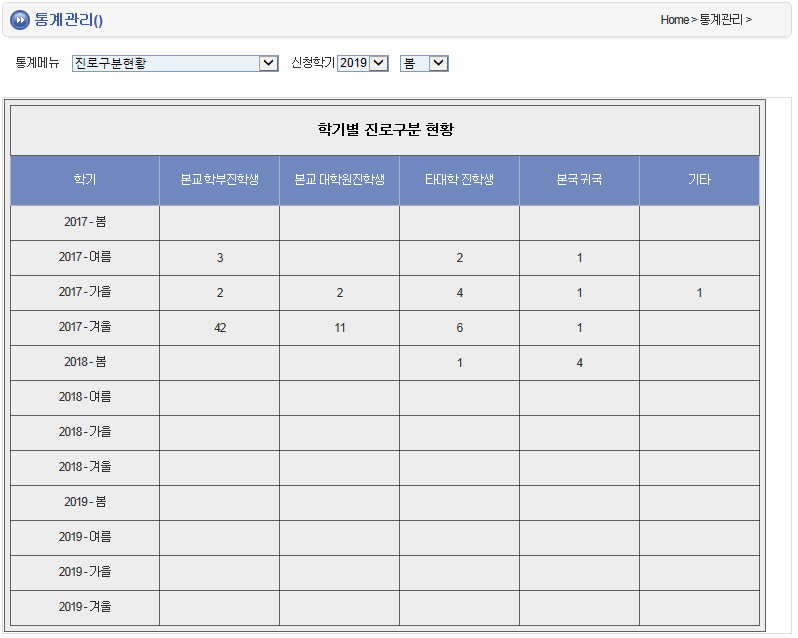The width and height of the screenshot is (798, 638).
Task: Click the 통계관리 breadcrumb link
Action: pyautogui.click(x=721, y=20)
